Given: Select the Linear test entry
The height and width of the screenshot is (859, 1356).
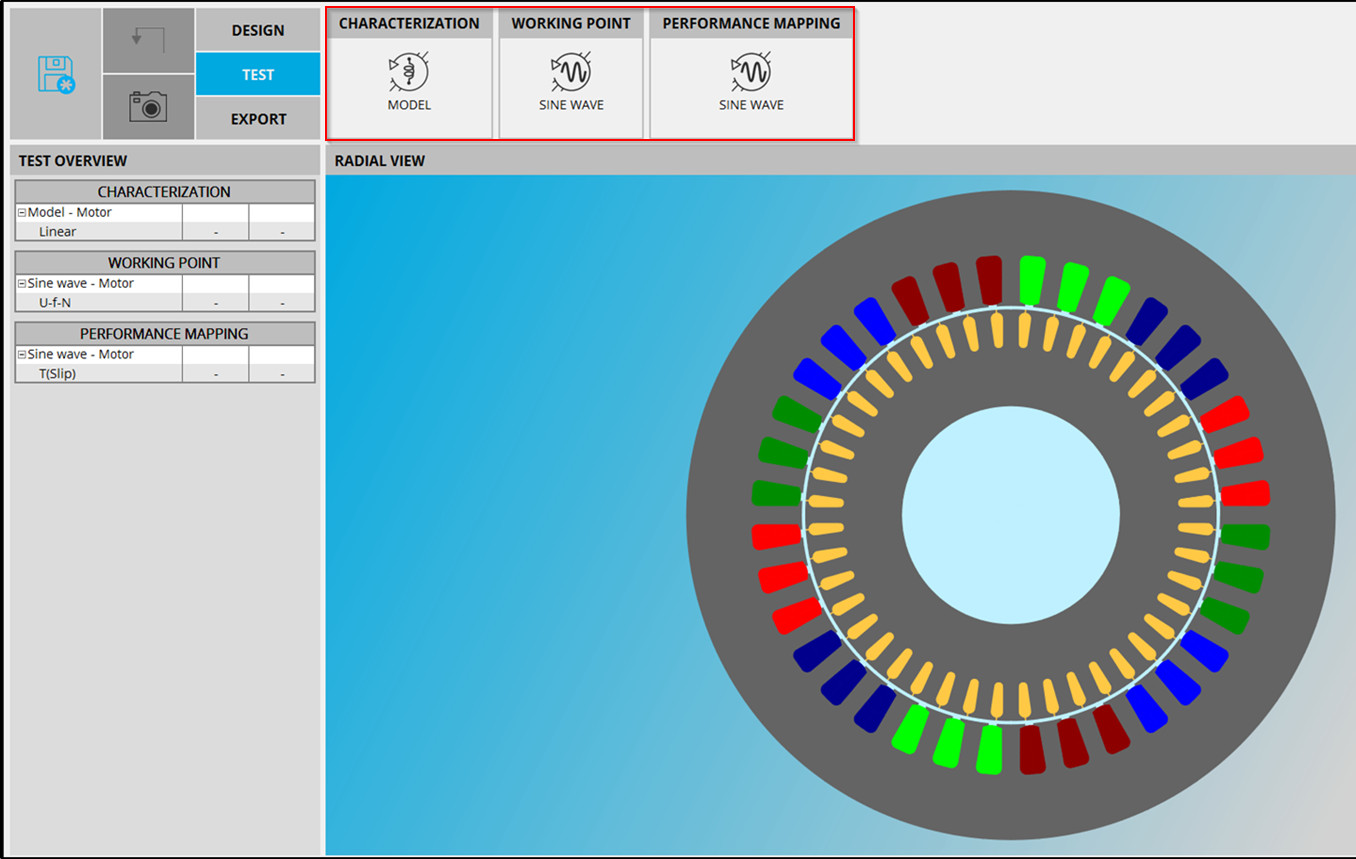Looking at the screenshot, I should coord(58,232).
